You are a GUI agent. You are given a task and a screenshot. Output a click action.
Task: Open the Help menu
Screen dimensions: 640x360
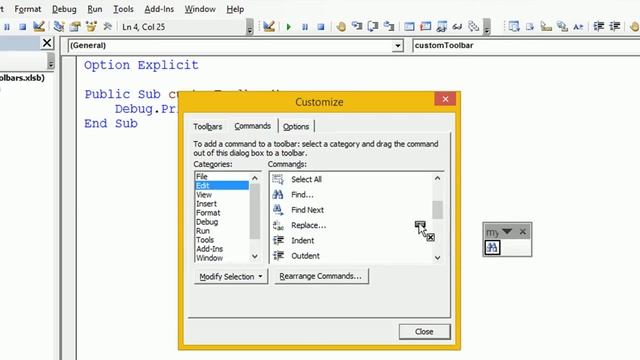235,9
